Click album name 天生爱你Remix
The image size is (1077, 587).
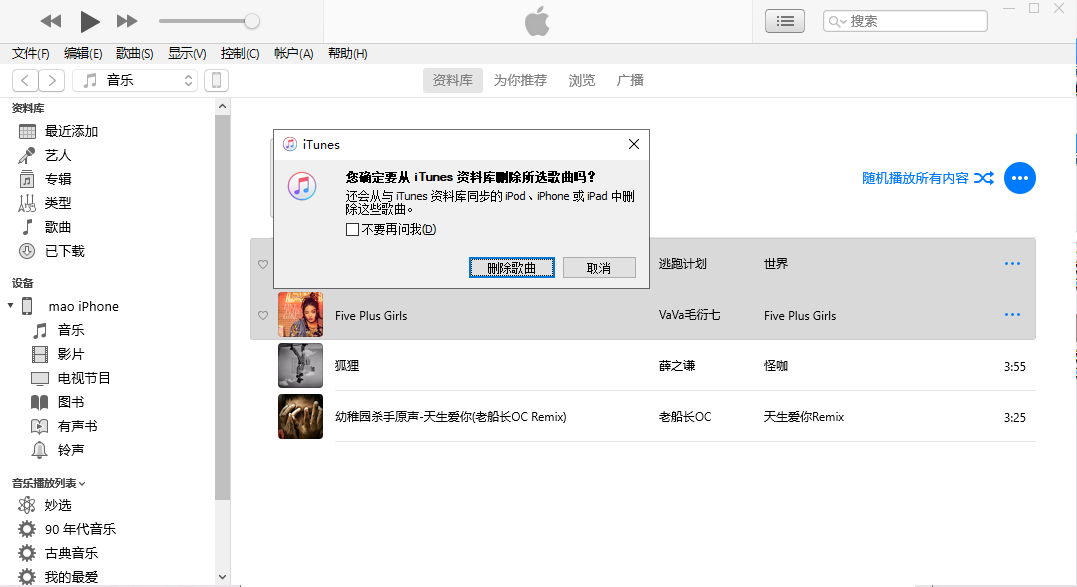pos(804,417)
